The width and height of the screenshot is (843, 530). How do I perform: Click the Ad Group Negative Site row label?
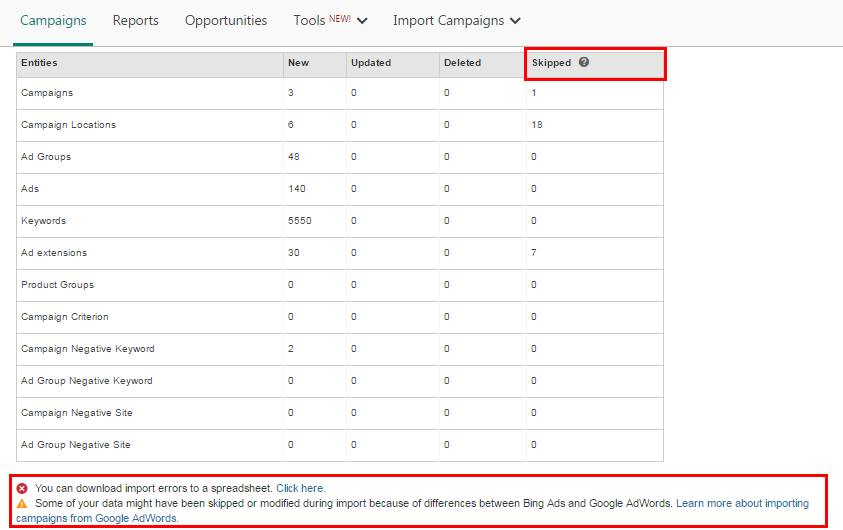point(75,445)
